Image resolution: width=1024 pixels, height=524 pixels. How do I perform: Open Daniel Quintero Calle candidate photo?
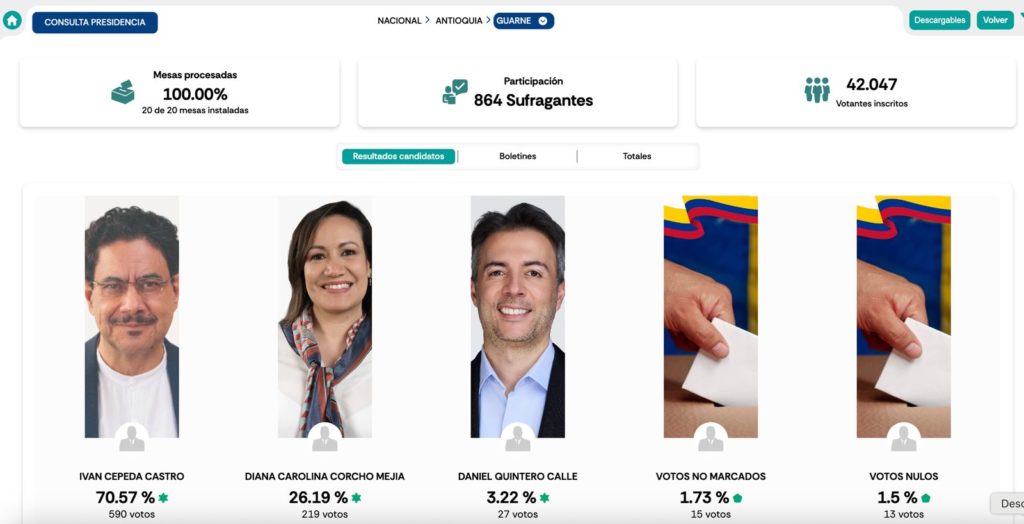pyautogui.click(x=518, y=317)
